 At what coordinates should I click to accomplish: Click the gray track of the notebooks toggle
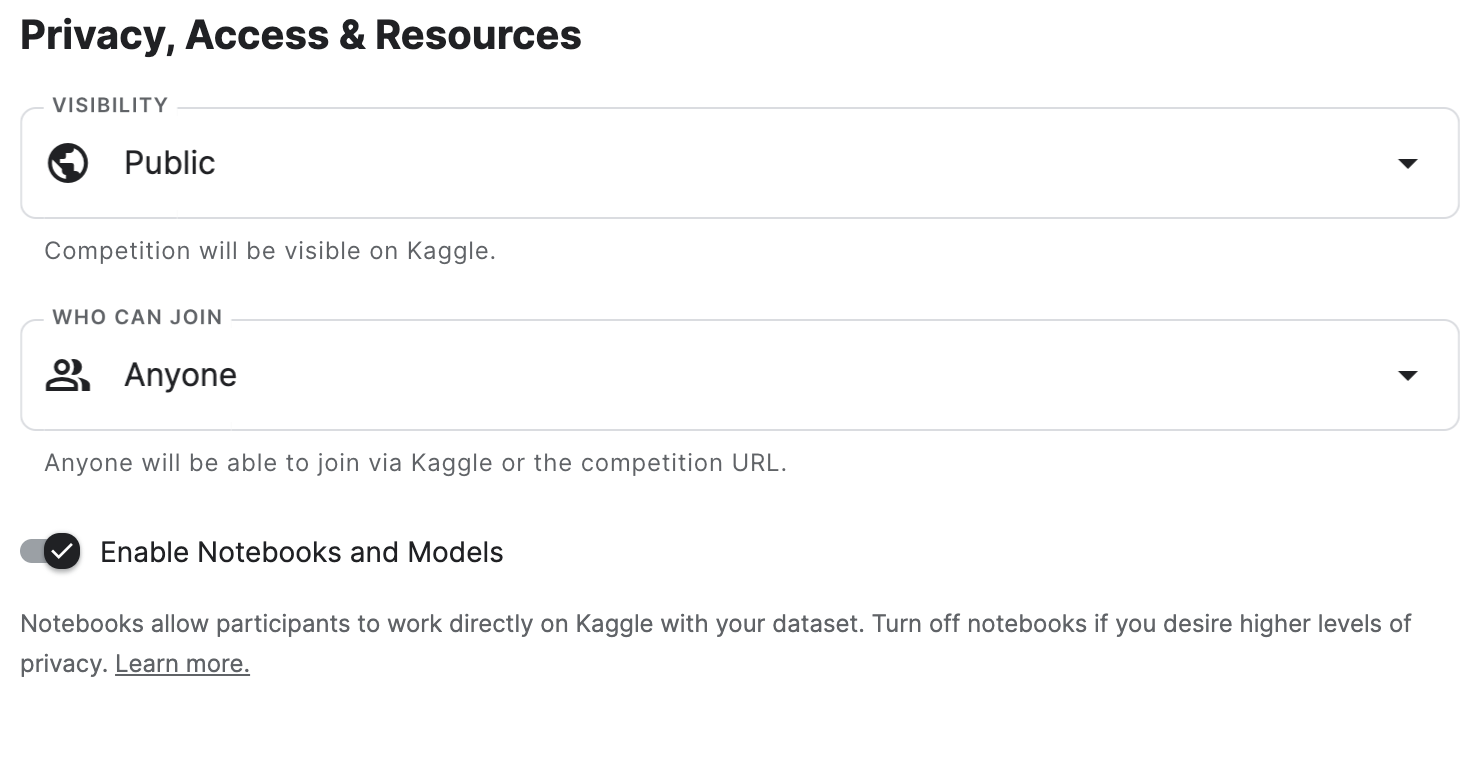(x=31, y=551)
